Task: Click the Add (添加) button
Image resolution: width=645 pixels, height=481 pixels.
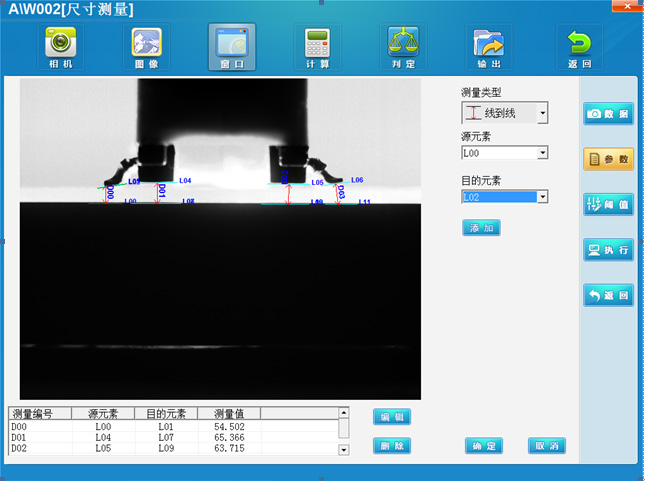Action: tap(481, 228)
